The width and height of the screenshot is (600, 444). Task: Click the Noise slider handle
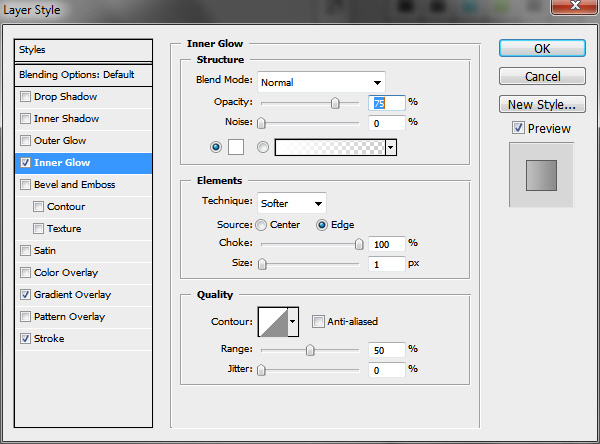coord(261,123)
